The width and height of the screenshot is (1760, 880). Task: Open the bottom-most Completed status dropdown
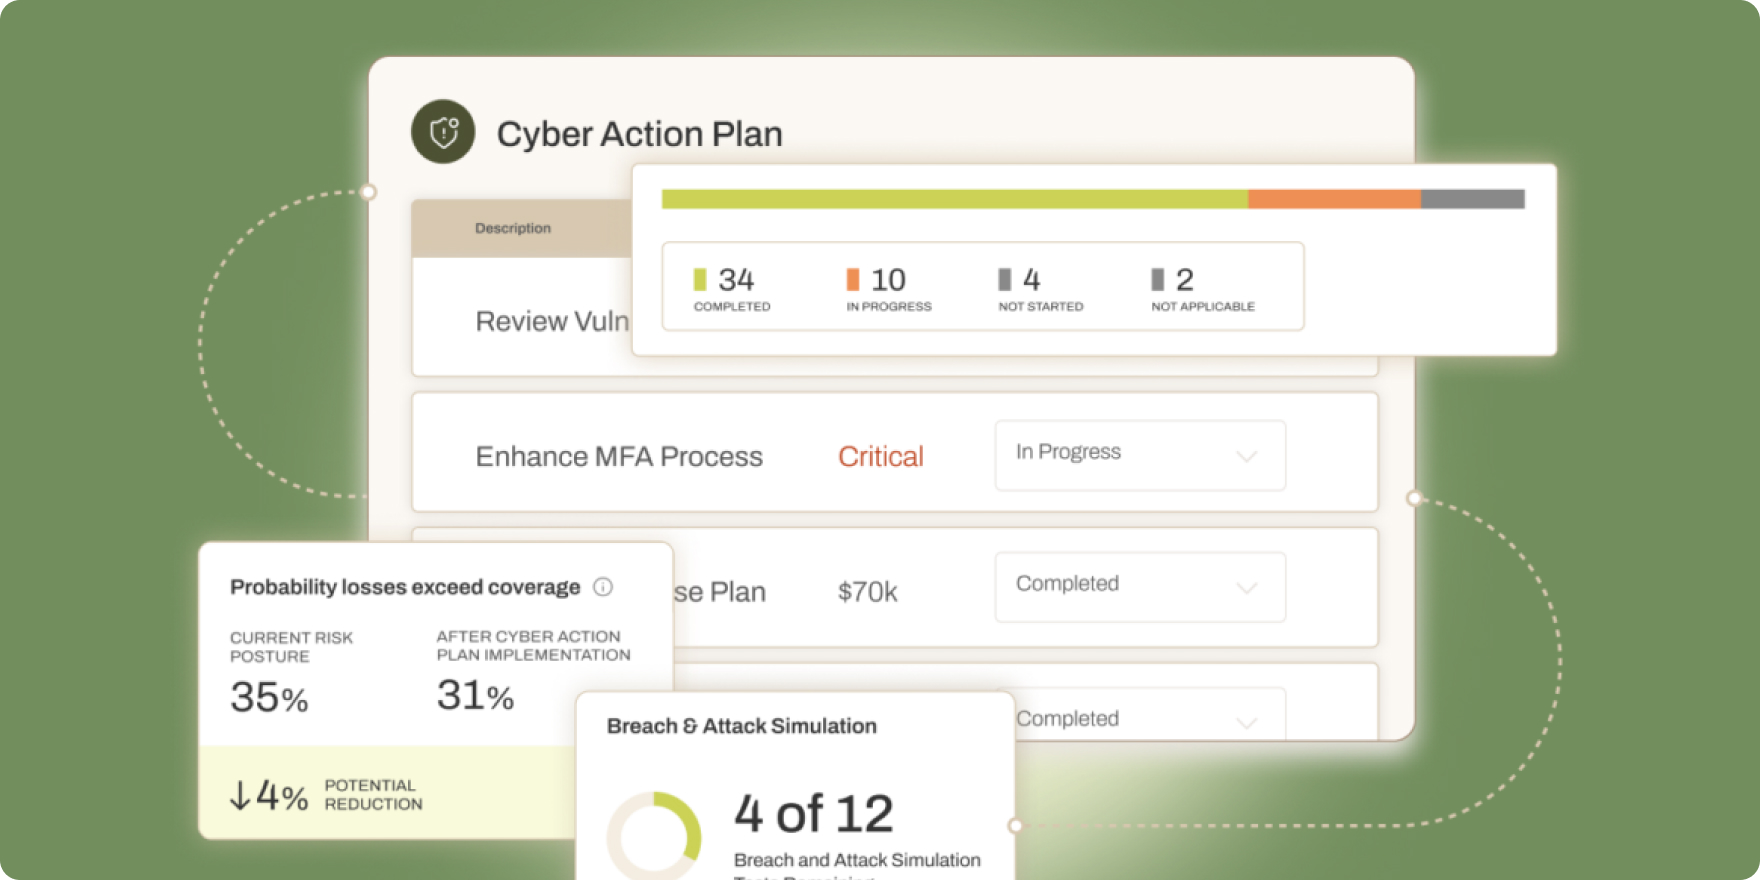coord(1140,718)
